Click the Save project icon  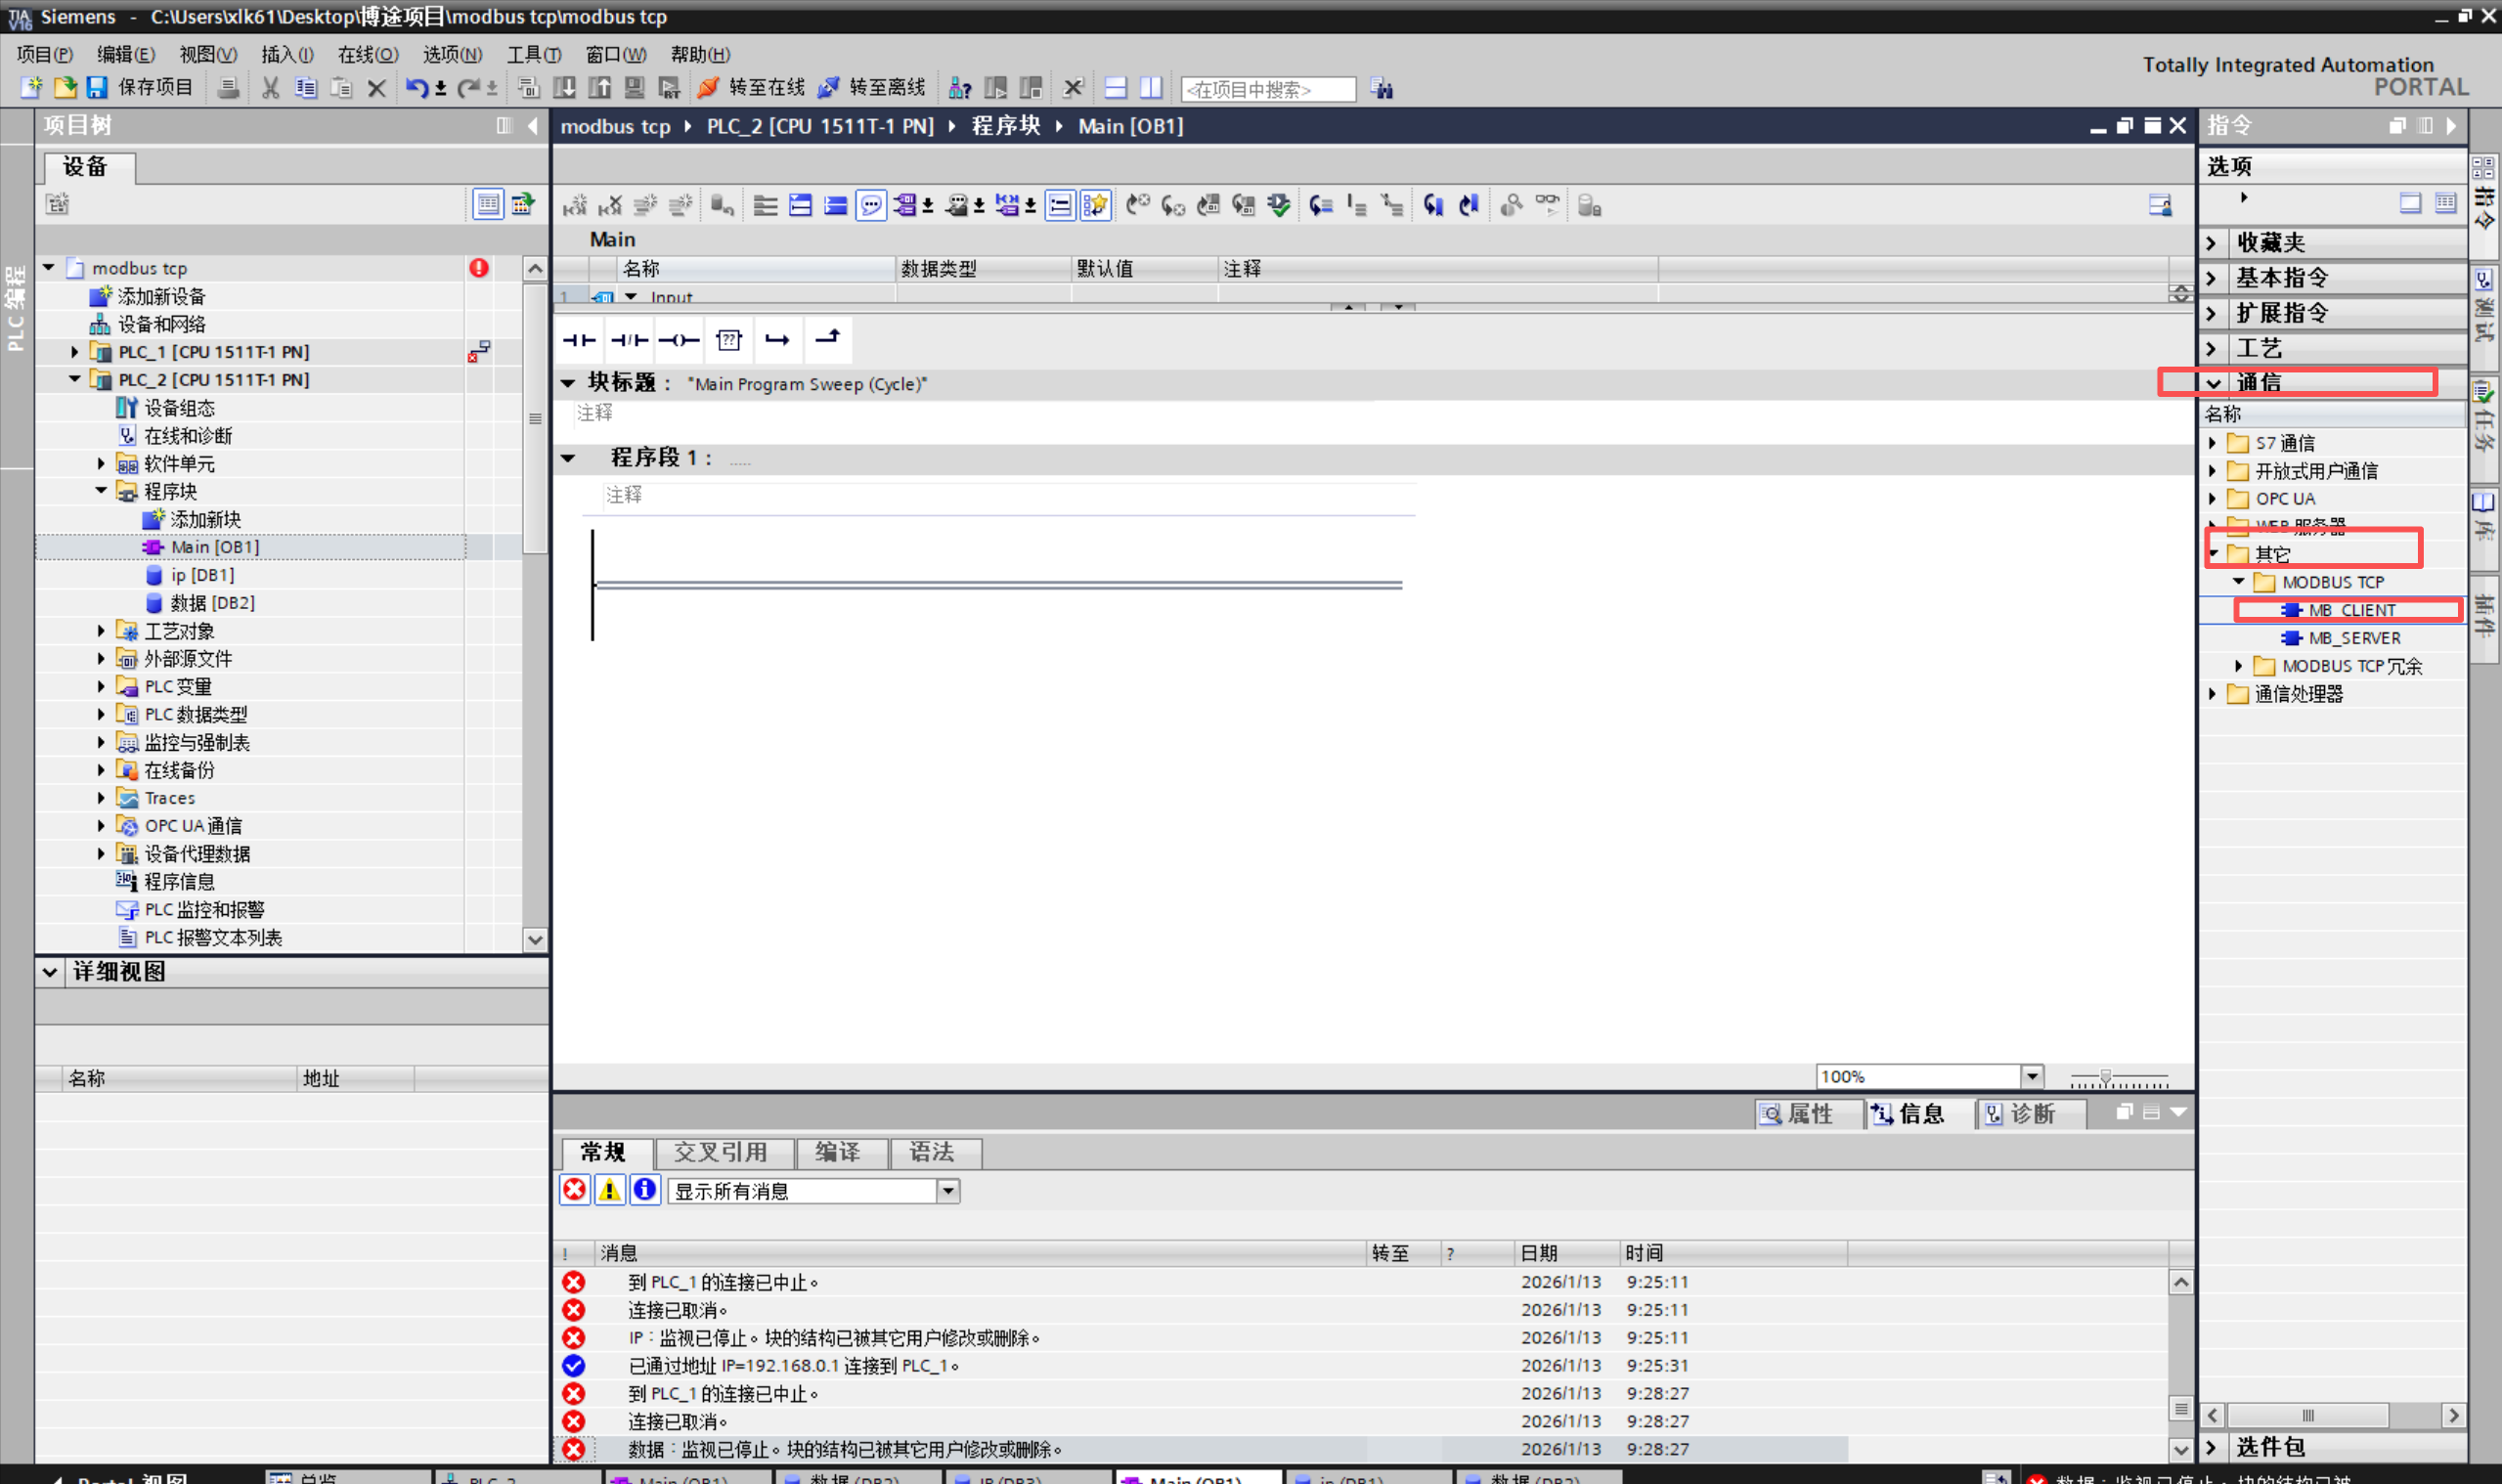click(x=97, y=88)
